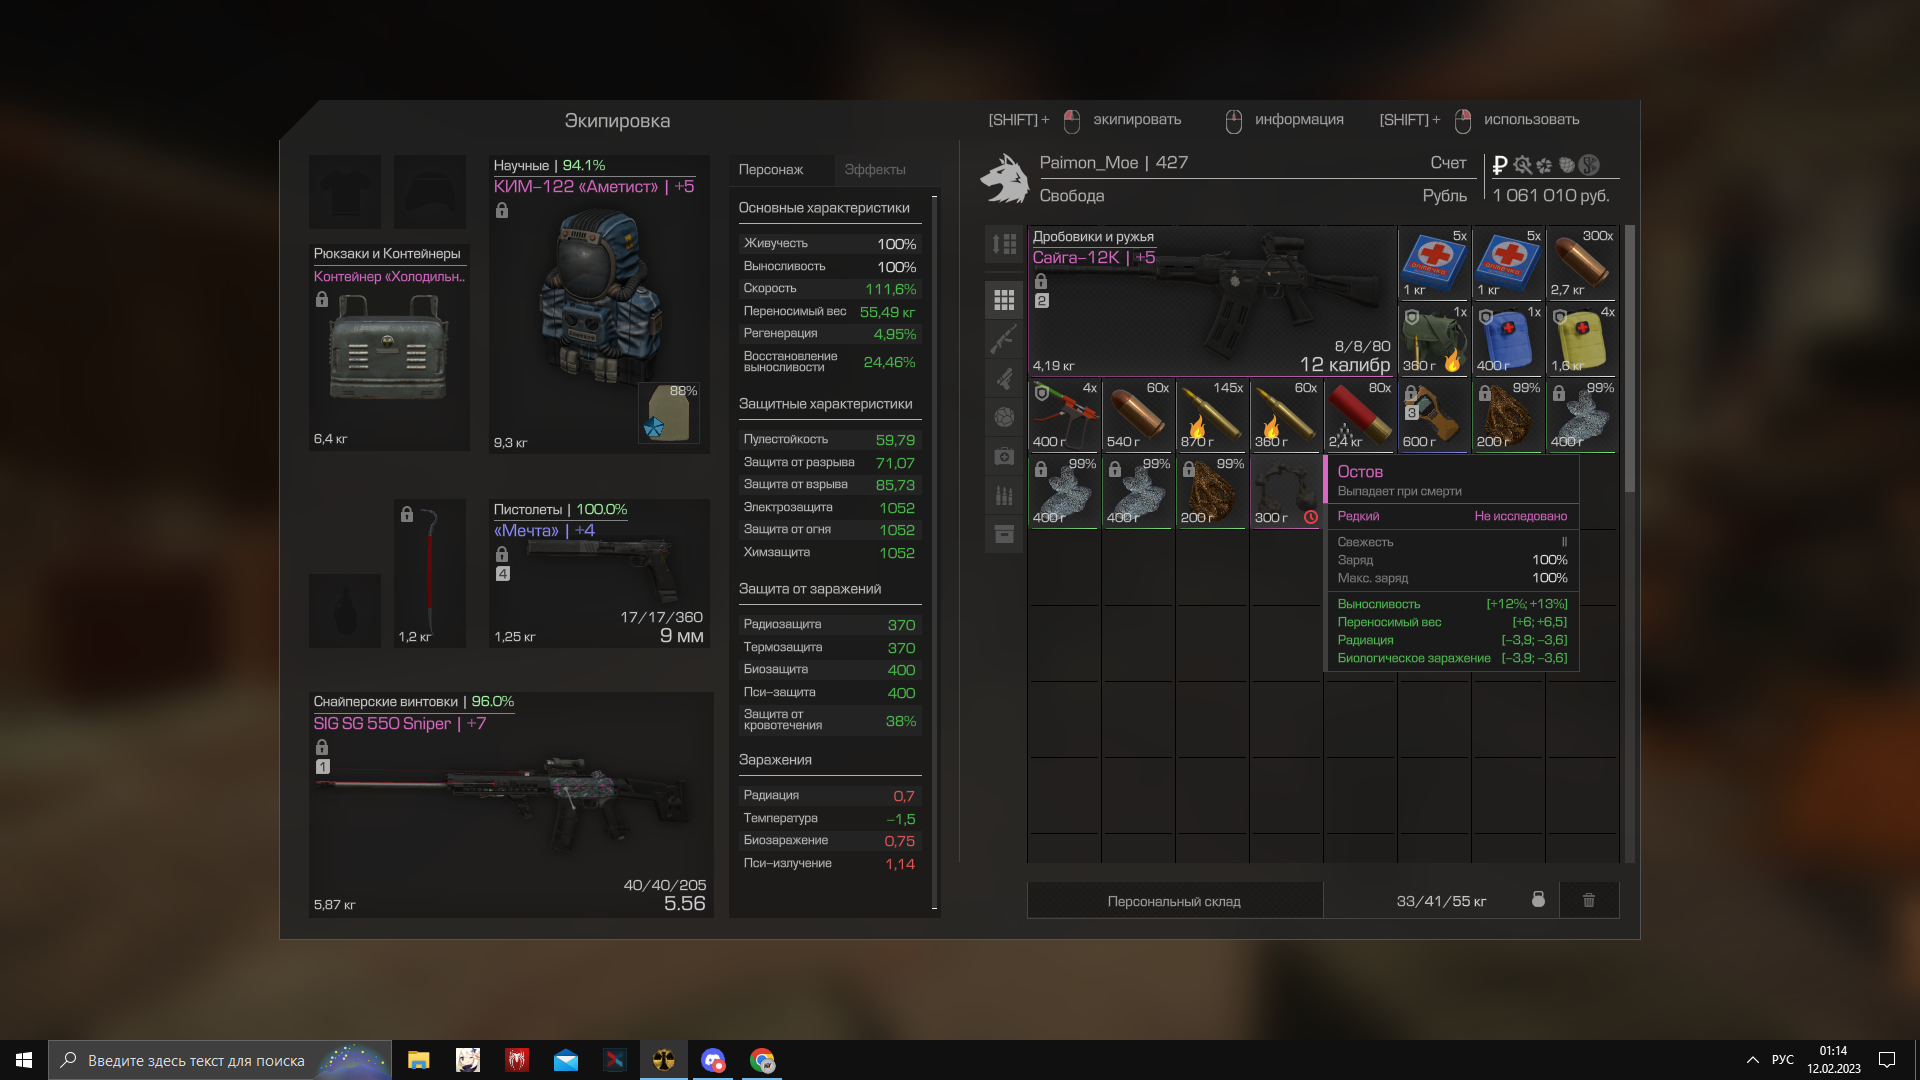Viewport: 1920px width, 1080px height.
Task: Open the Spider-Man game taskbar icon
Action: click(x=517, y=1060)
